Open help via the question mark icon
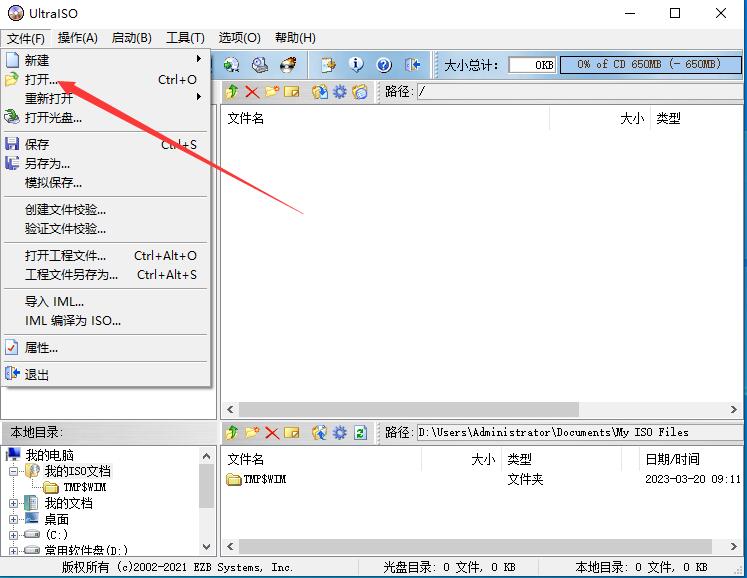 point(384,64)
